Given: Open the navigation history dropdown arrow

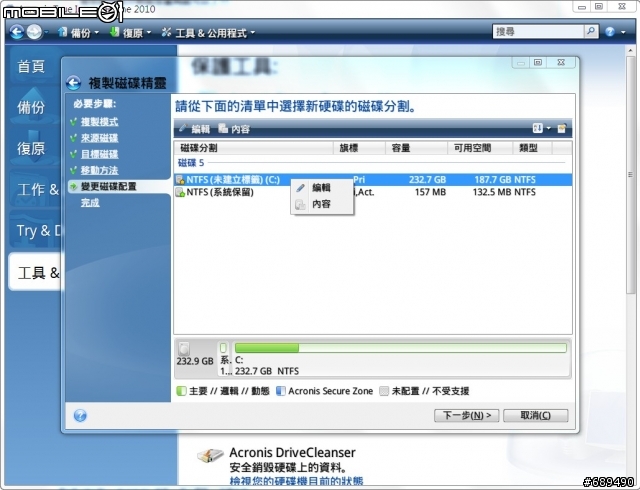Looking at the screenshot, I should [x=46, y=32].
